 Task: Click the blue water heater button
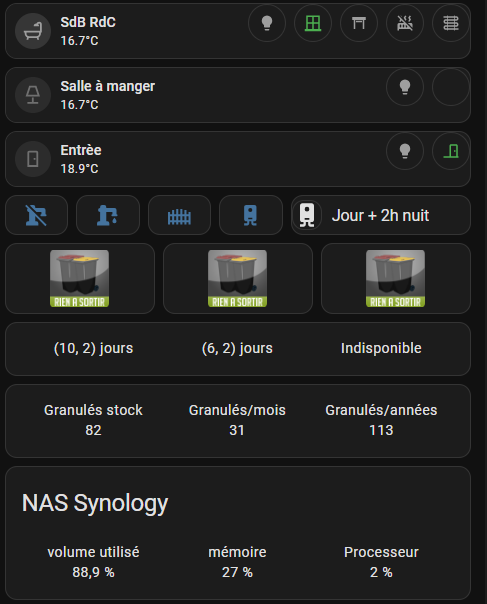[x=251, y=215]
